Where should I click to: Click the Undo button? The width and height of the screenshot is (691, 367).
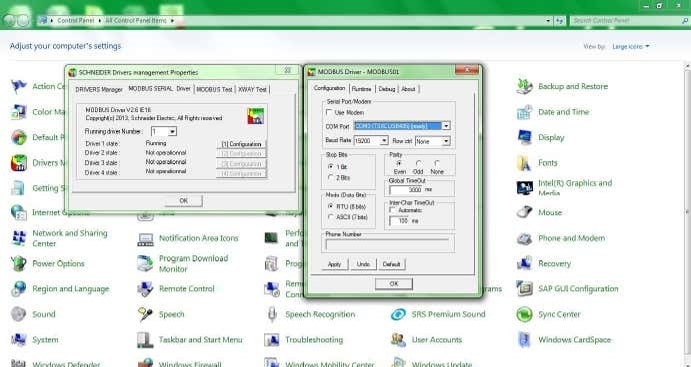(x=363, y=264)
